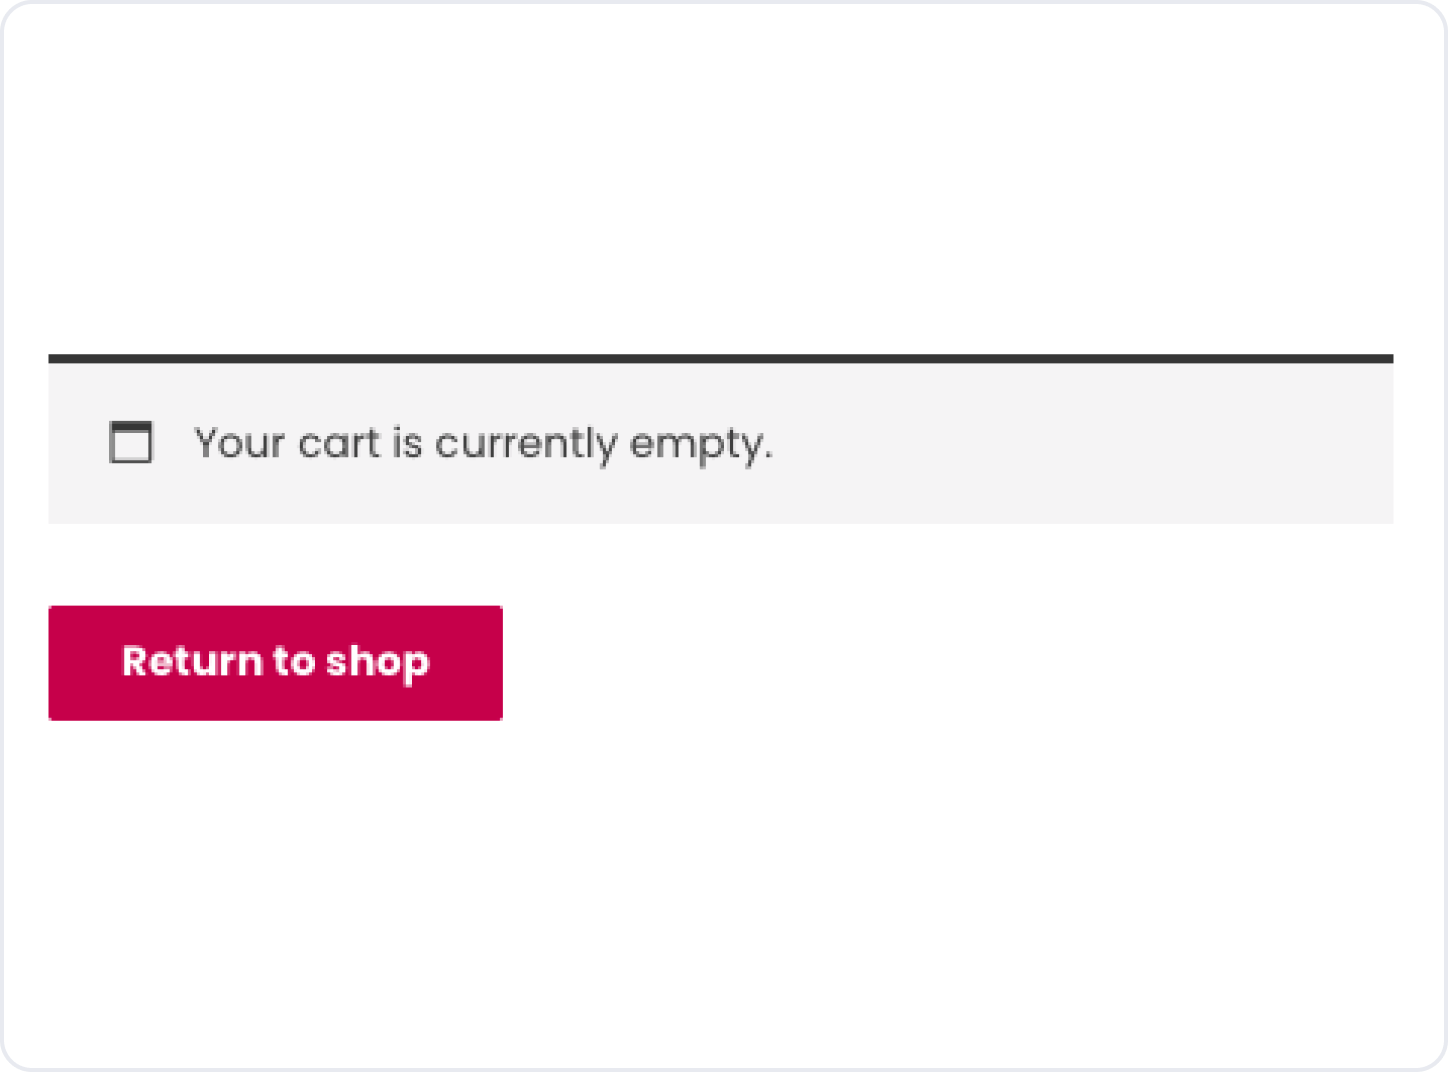Click the word "is" in the notice
1448x1072 pixels.
(408, 443)
